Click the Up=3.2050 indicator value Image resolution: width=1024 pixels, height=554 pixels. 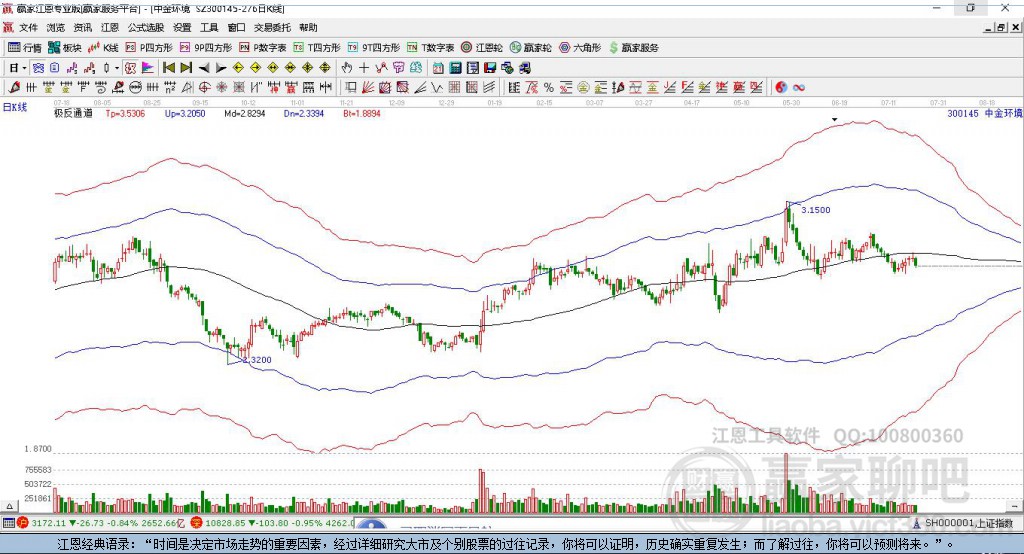click(185, 114)
